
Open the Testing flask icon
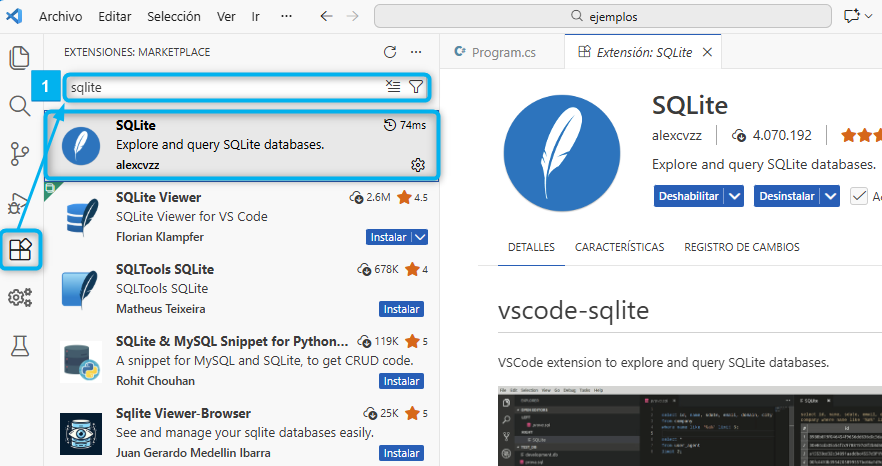point(19,346)
